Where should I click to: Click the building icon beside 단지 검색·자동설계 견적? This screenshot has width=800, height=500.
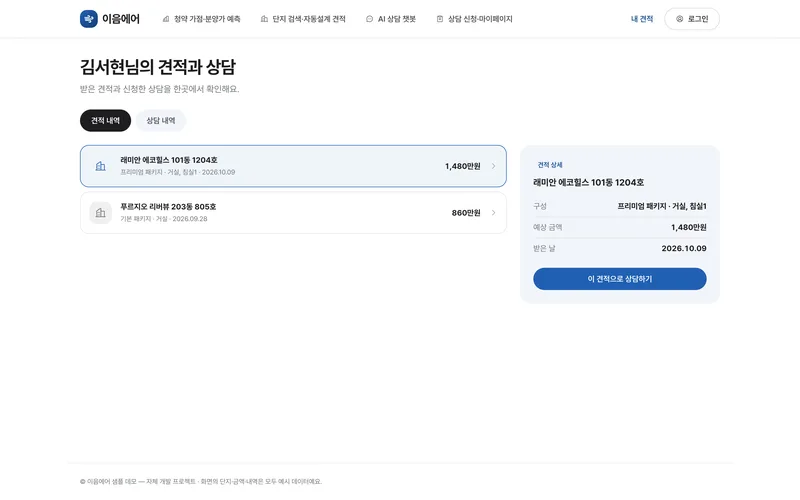click(x=264, y=19)
